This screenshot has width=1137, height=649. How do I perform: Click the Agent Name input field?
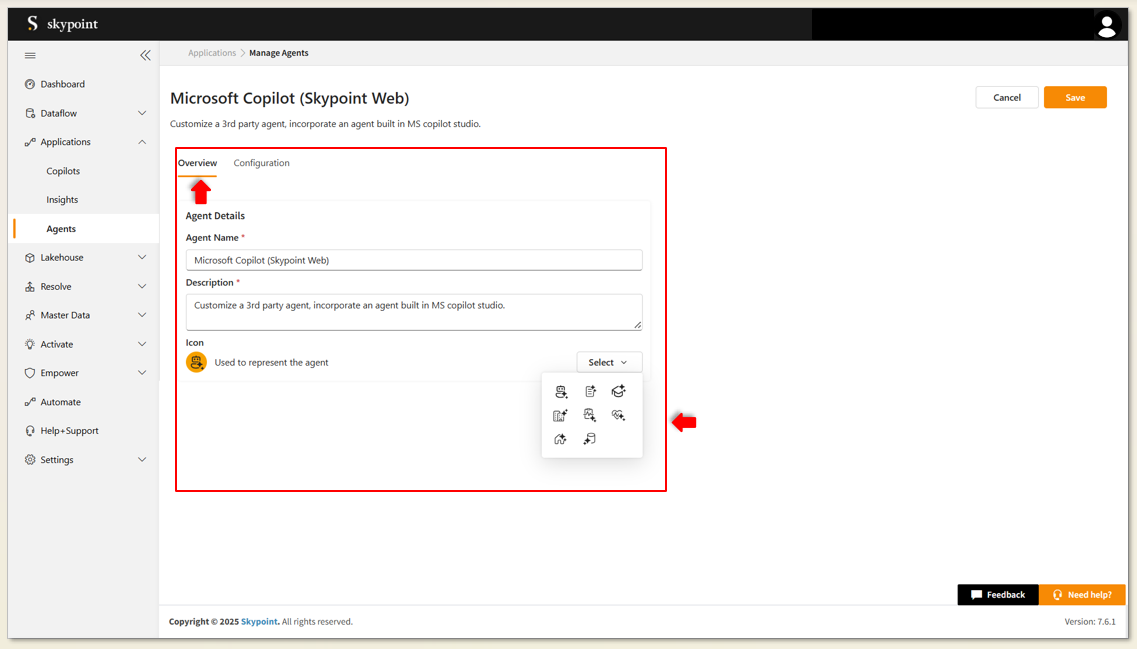[414, 260]
